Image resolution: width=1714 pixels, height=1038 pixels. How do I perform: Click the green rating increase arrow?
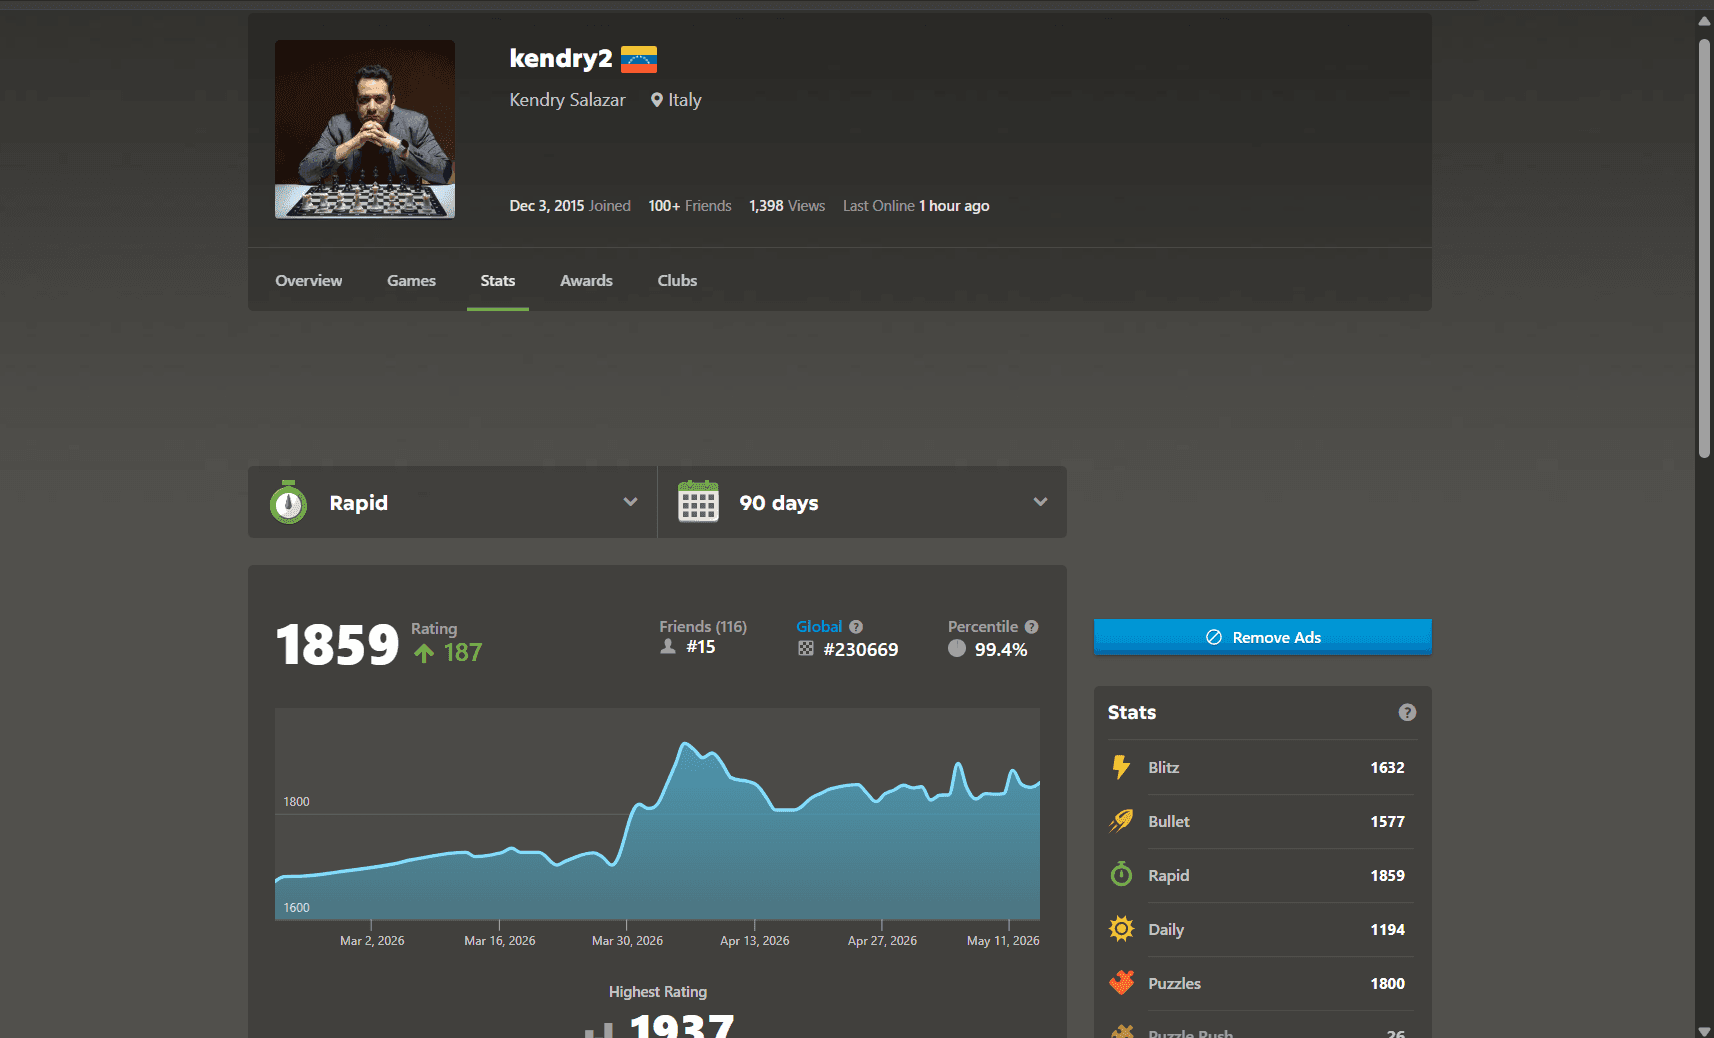[424, 653]
